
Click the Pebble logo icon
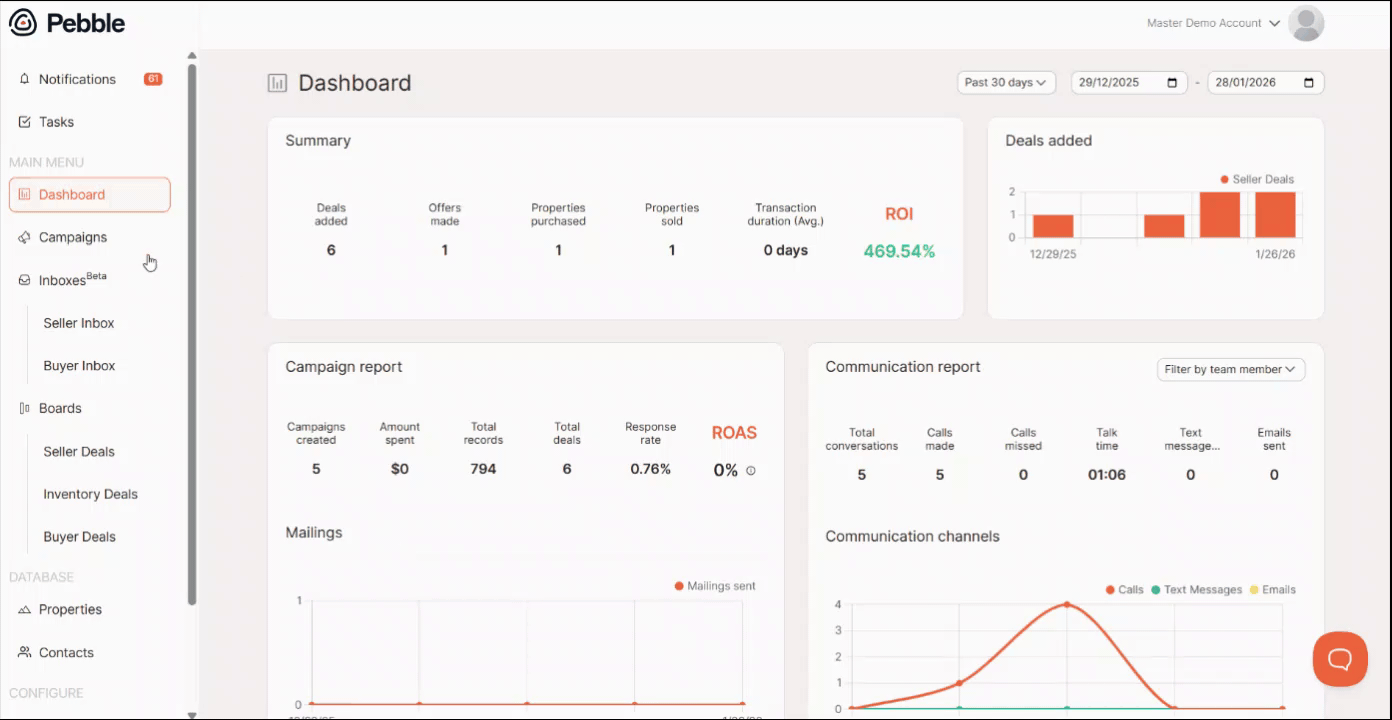[x=23, y=23]
